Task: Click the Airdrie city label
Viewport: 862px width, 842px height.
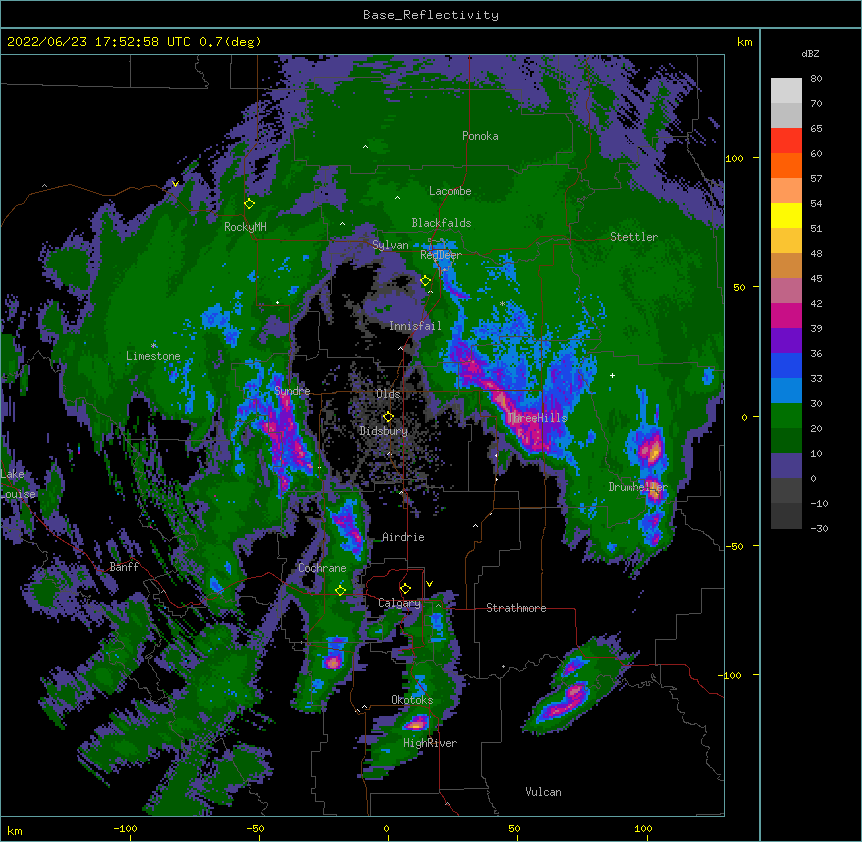Action: click(403, 537)
